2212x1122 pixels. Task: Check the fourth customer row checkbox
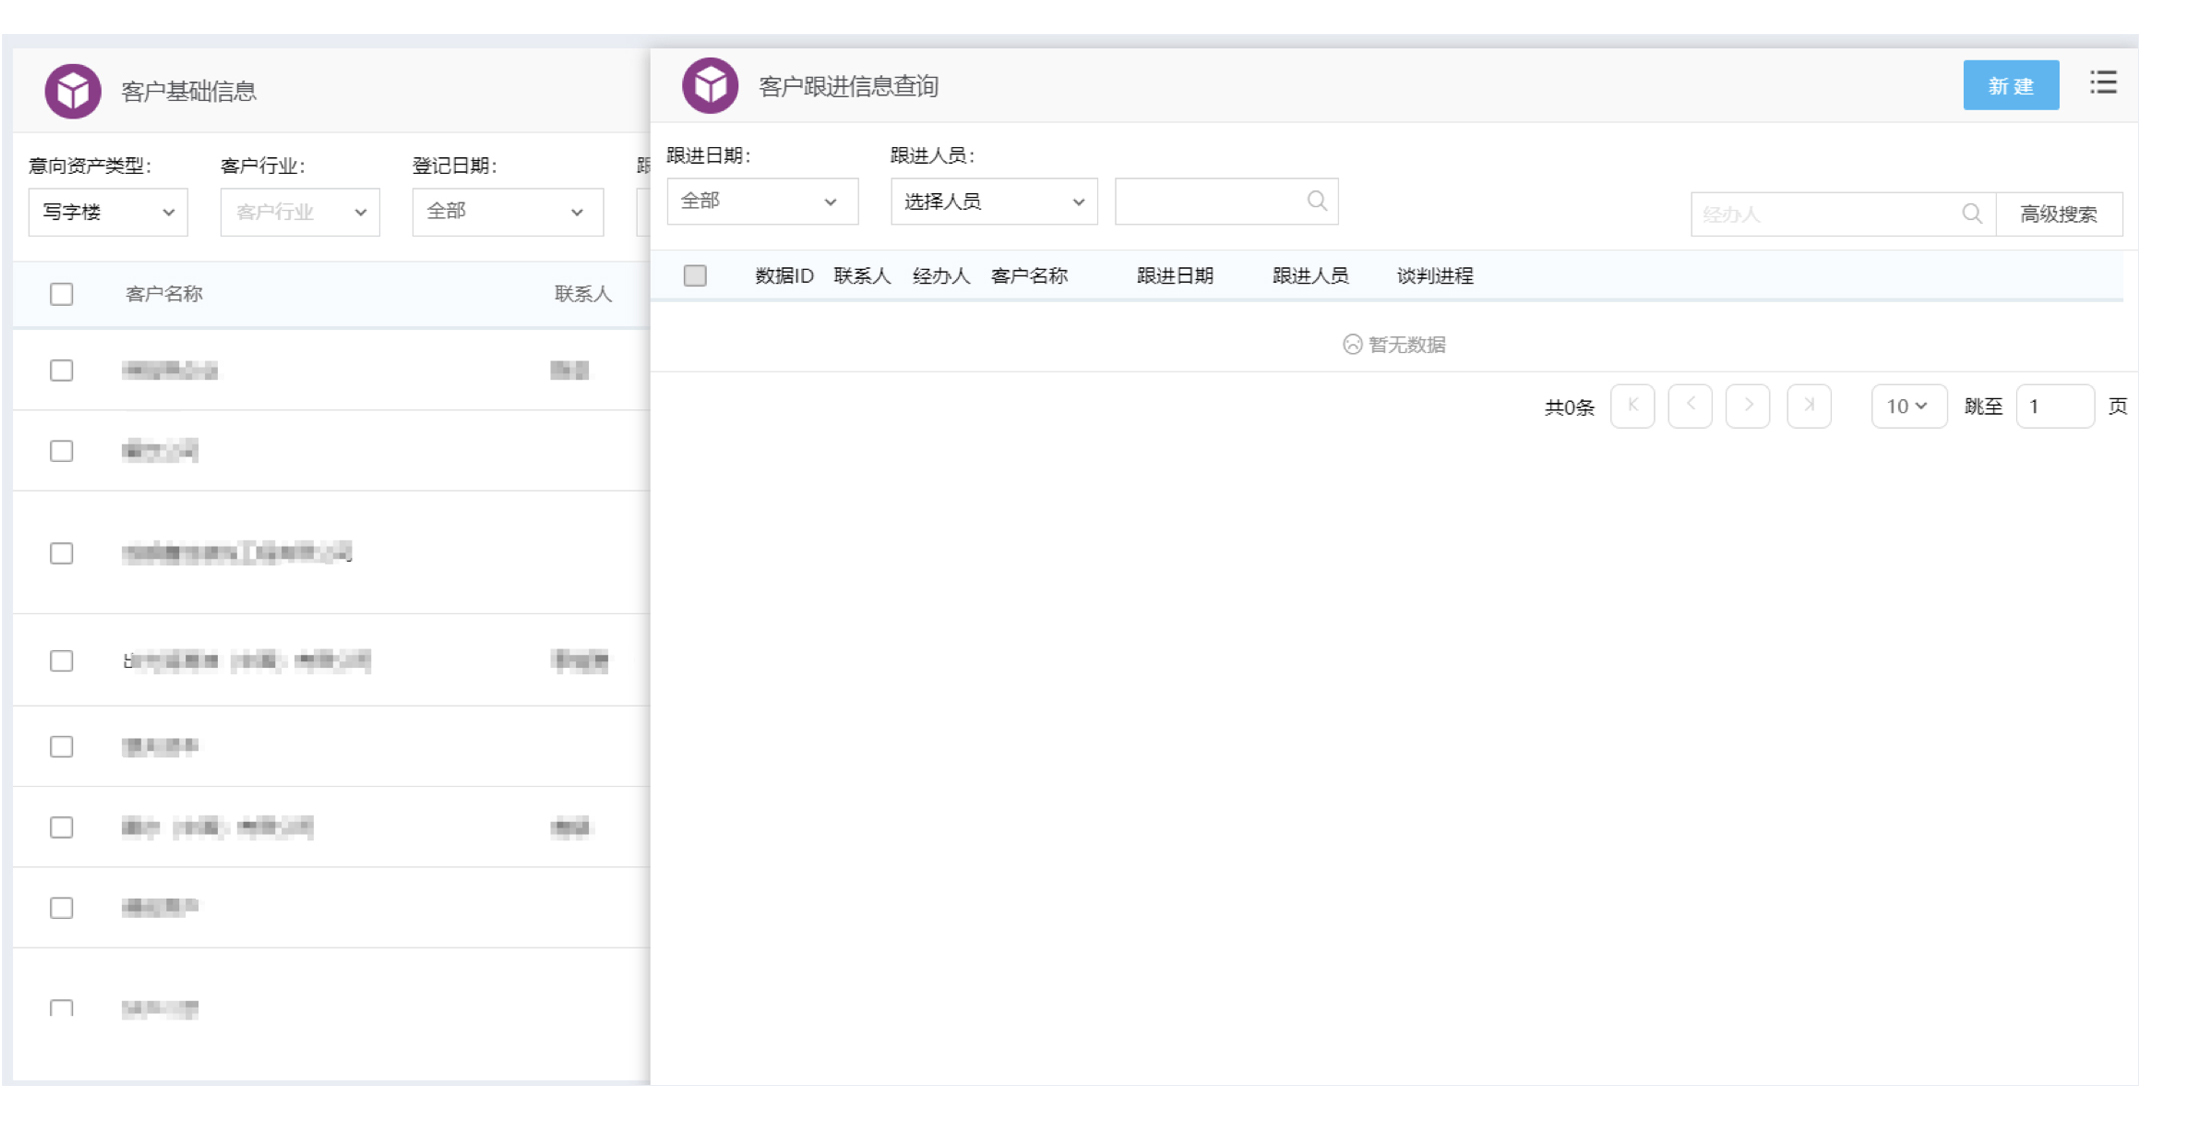pyautogui.click(x=62, y=661)
